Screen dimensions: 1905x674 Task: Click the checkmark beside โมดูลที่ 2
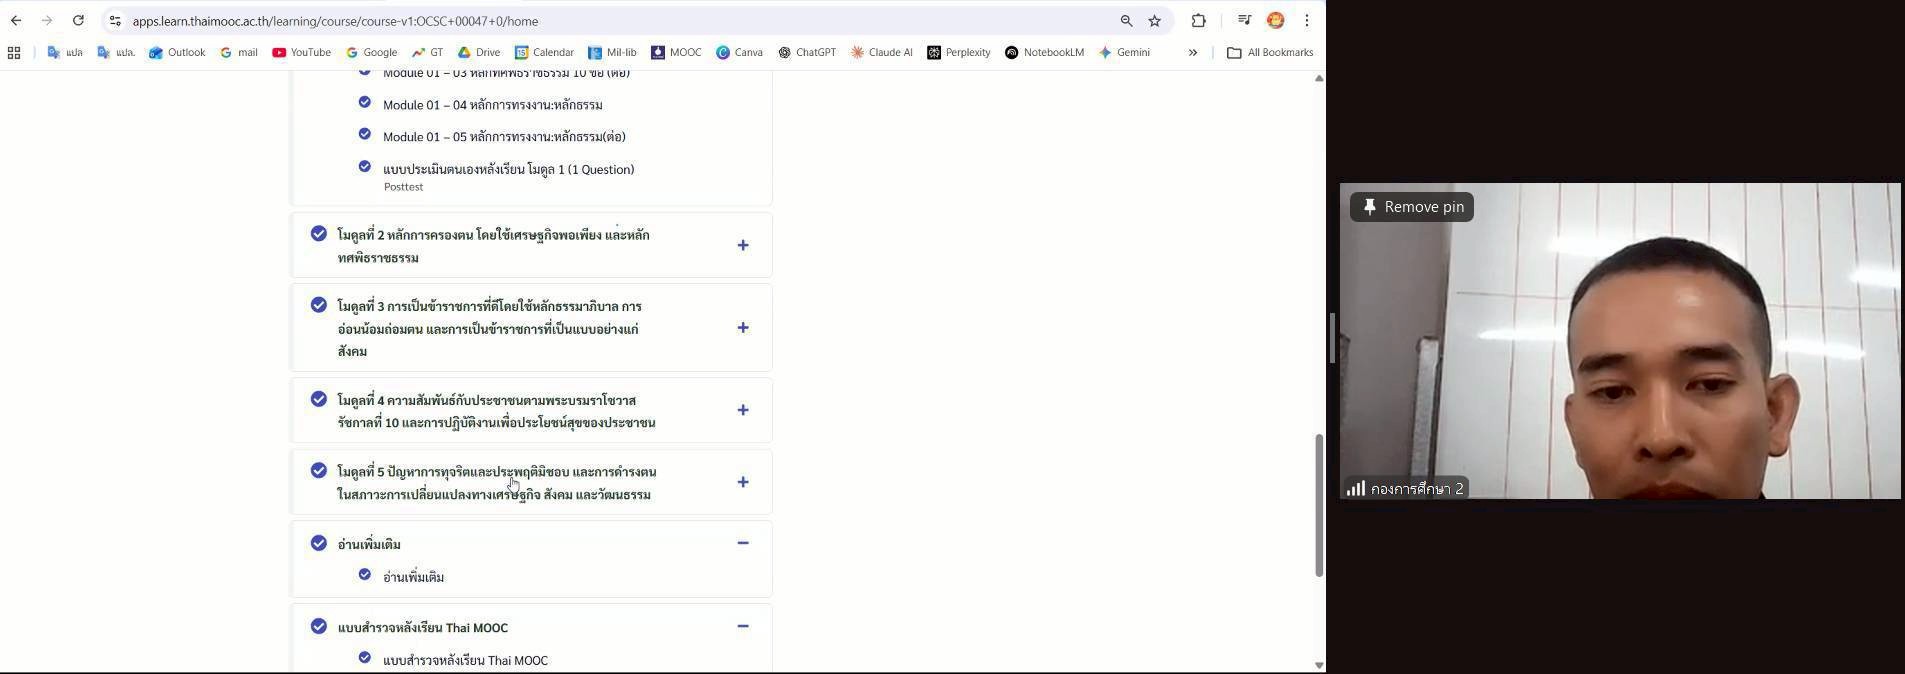(x=319, y=233)
